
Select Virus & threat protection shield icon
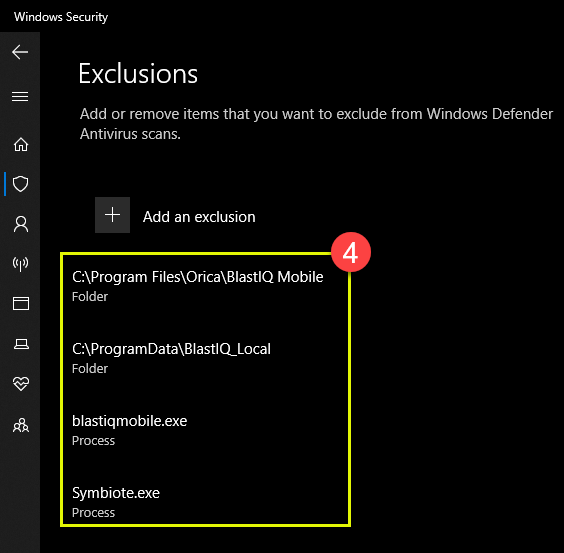tap(21, 184)
